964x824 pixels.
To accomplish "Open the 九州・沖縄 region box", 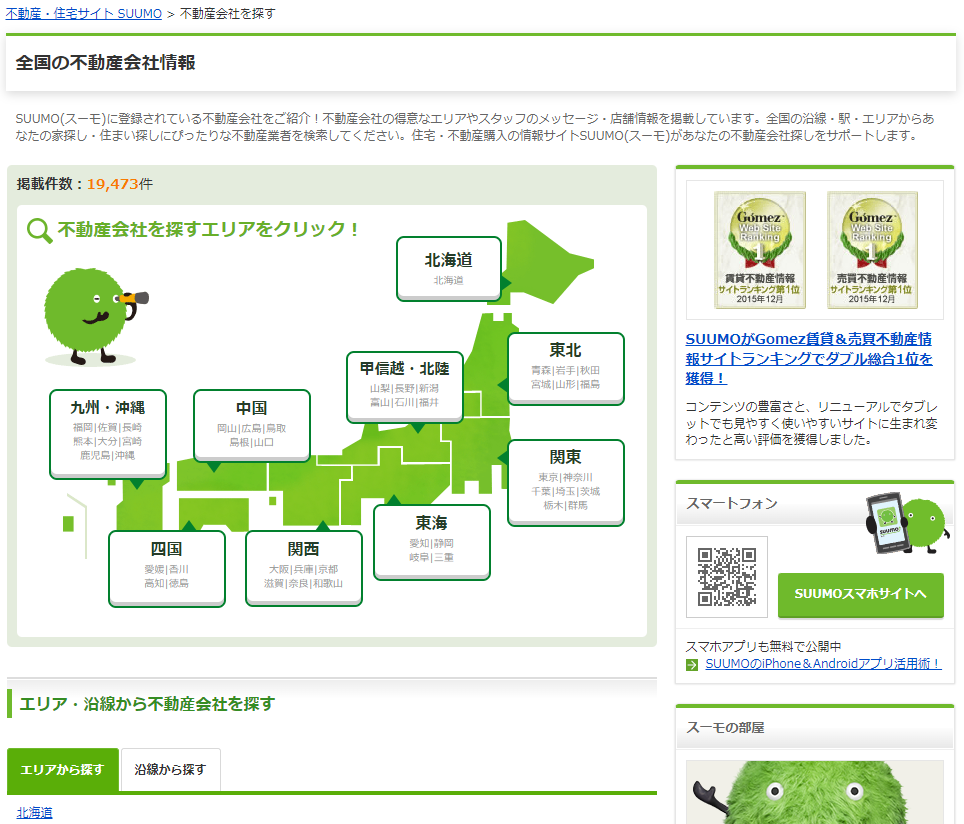I will click(x=108, y=434).
